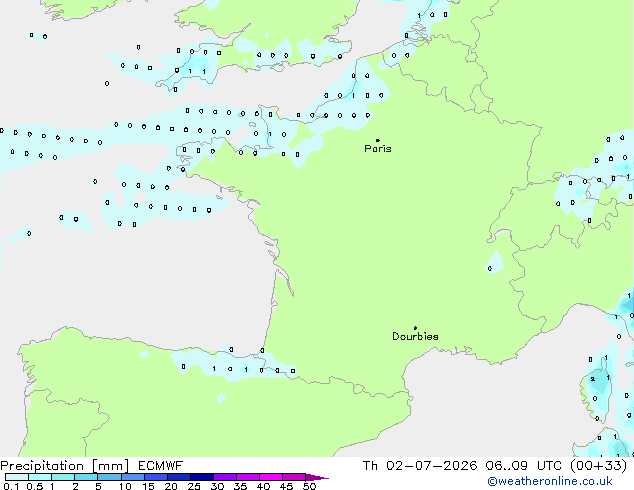634x490 pixels.
Task: Pick the 2–5 mm legend swatch
Action: click(86, 477)
